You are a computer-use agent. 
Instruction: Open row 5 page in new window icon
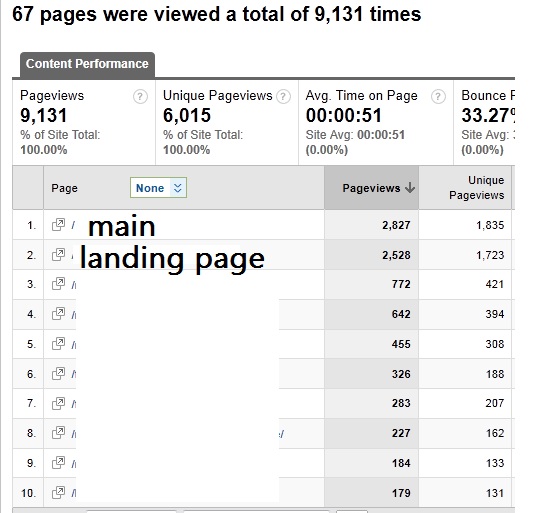pos(58,344)
